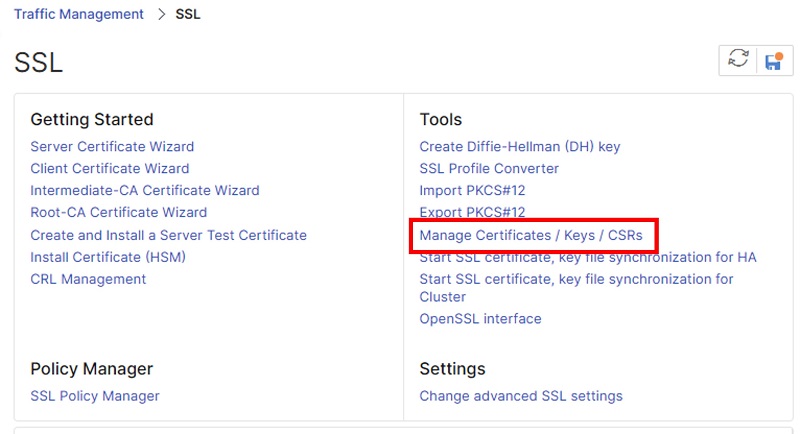Click the save configuration disk icon

[774, 60]
